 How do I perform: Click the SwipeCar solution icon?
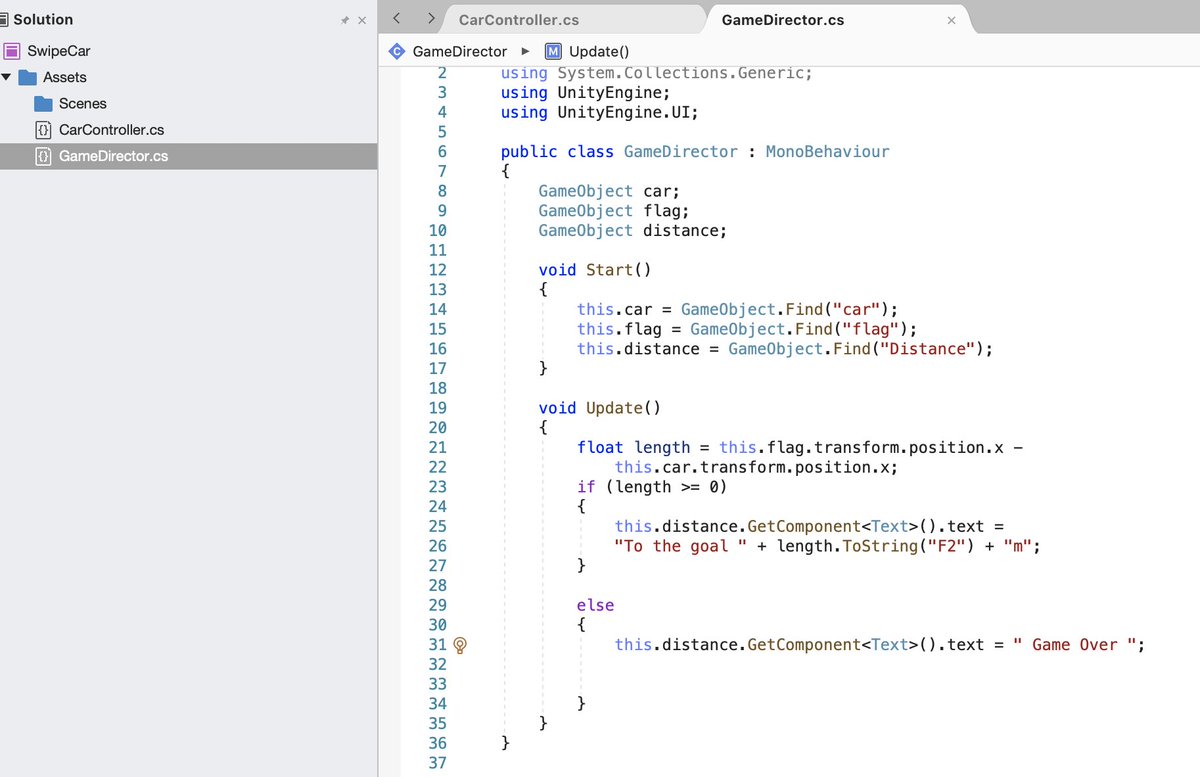click(11, 51)
